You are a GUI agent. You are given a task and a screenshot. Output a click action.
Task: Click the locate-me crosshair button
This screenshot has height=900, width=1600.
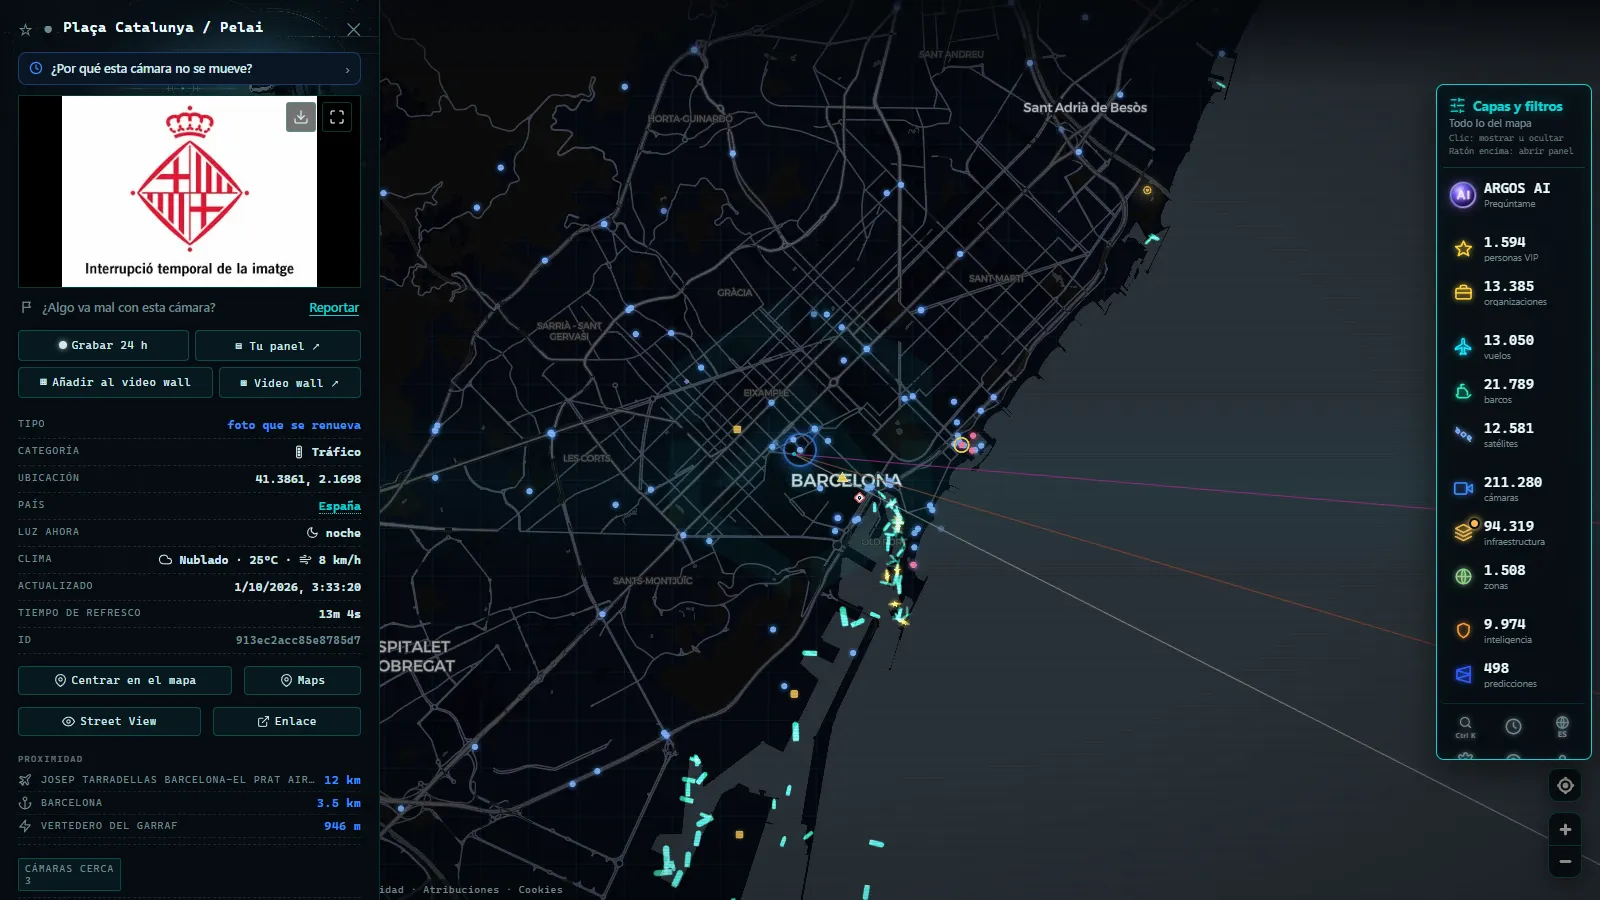(x=1565, y=786)
